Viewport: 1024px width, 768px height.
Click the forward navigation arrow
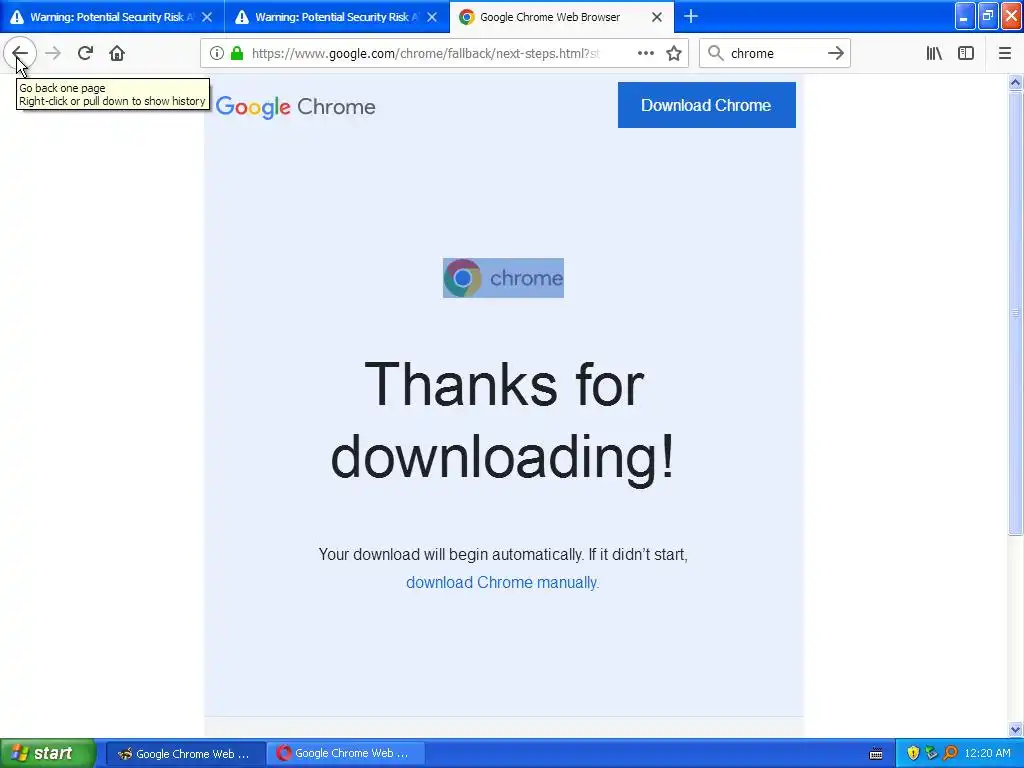pyautogui.click(x=54, y=54)
